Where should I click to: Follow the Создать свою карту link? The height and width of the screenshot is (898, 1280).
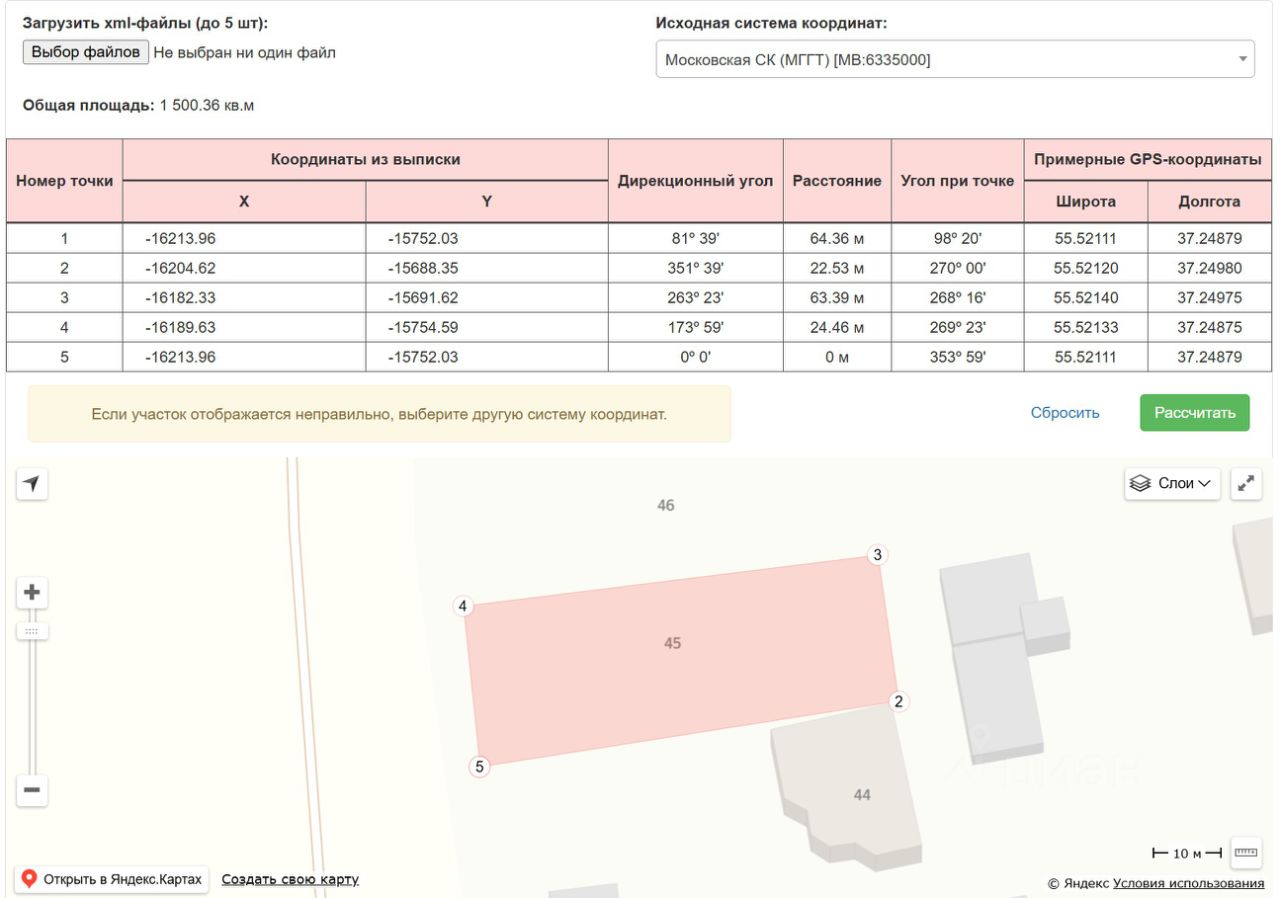click(290, 880)
